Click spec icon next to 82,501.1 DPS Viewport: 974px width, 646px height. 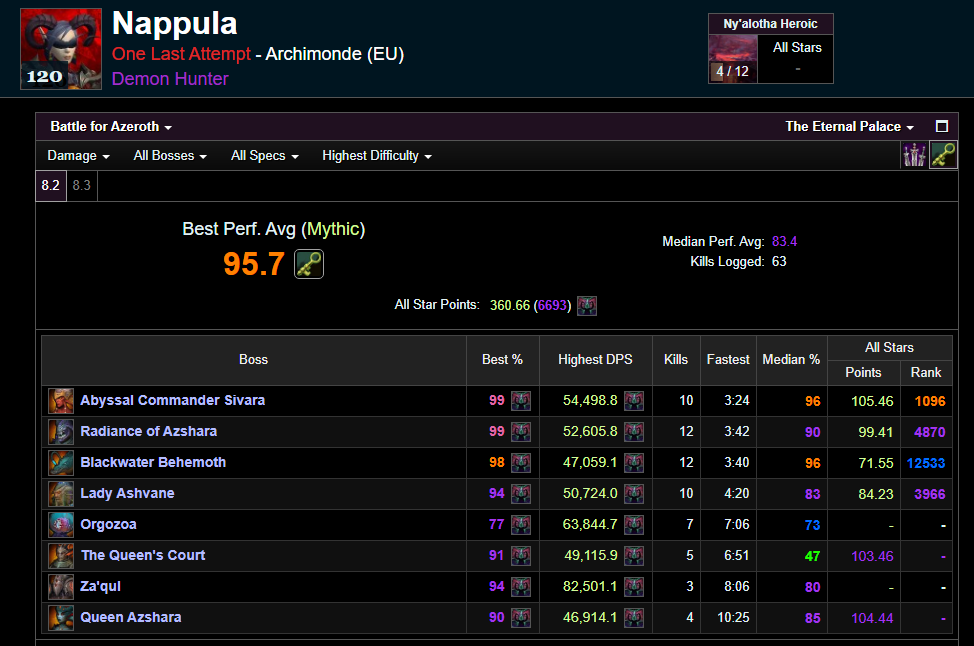[x=634, y=587]
